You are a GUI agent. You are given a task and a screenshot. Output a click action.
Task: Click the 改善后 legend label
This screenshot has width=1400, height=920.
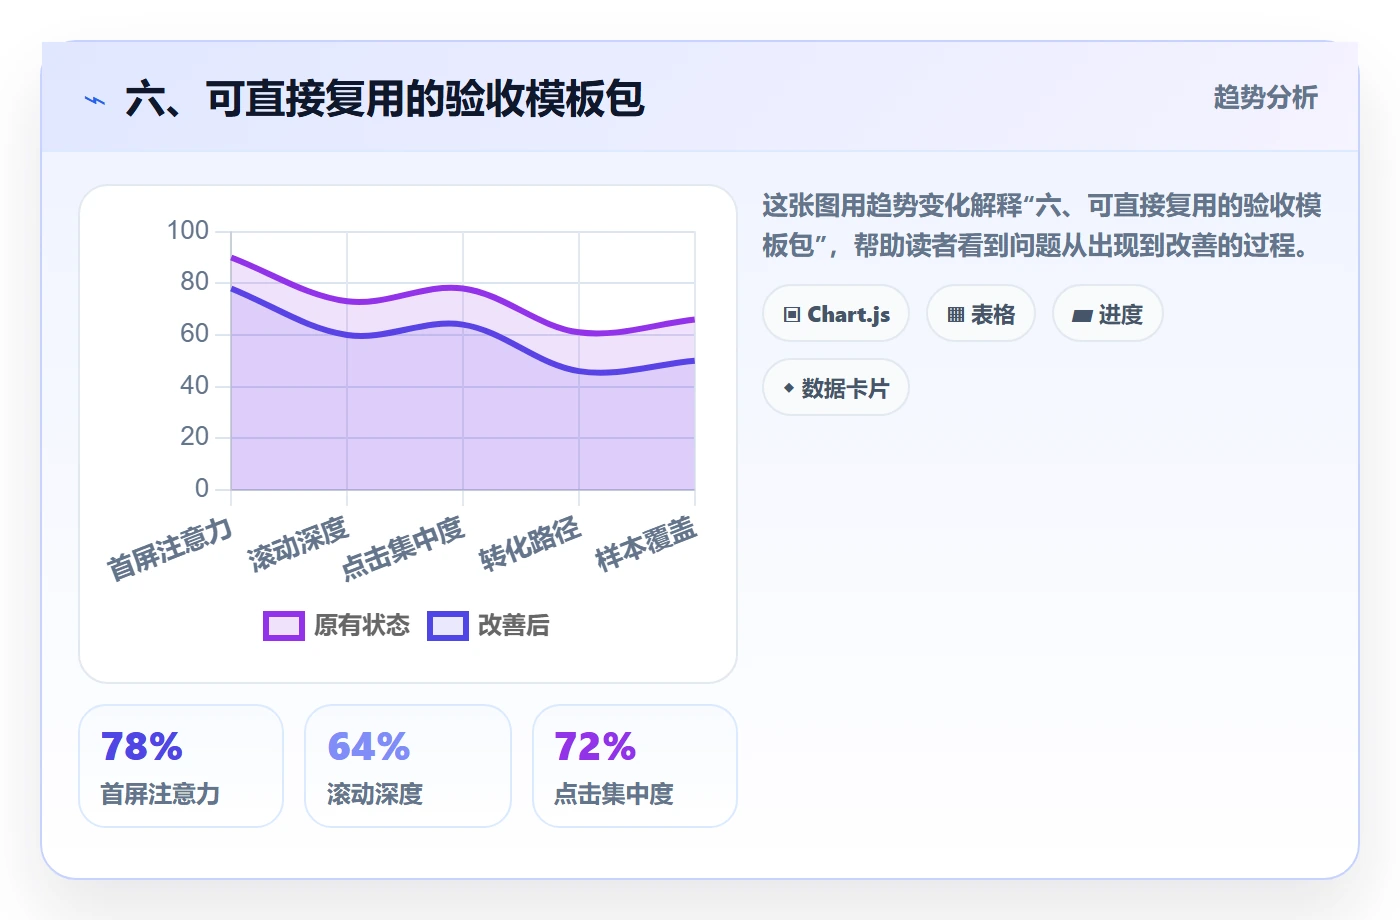(514, 626)
